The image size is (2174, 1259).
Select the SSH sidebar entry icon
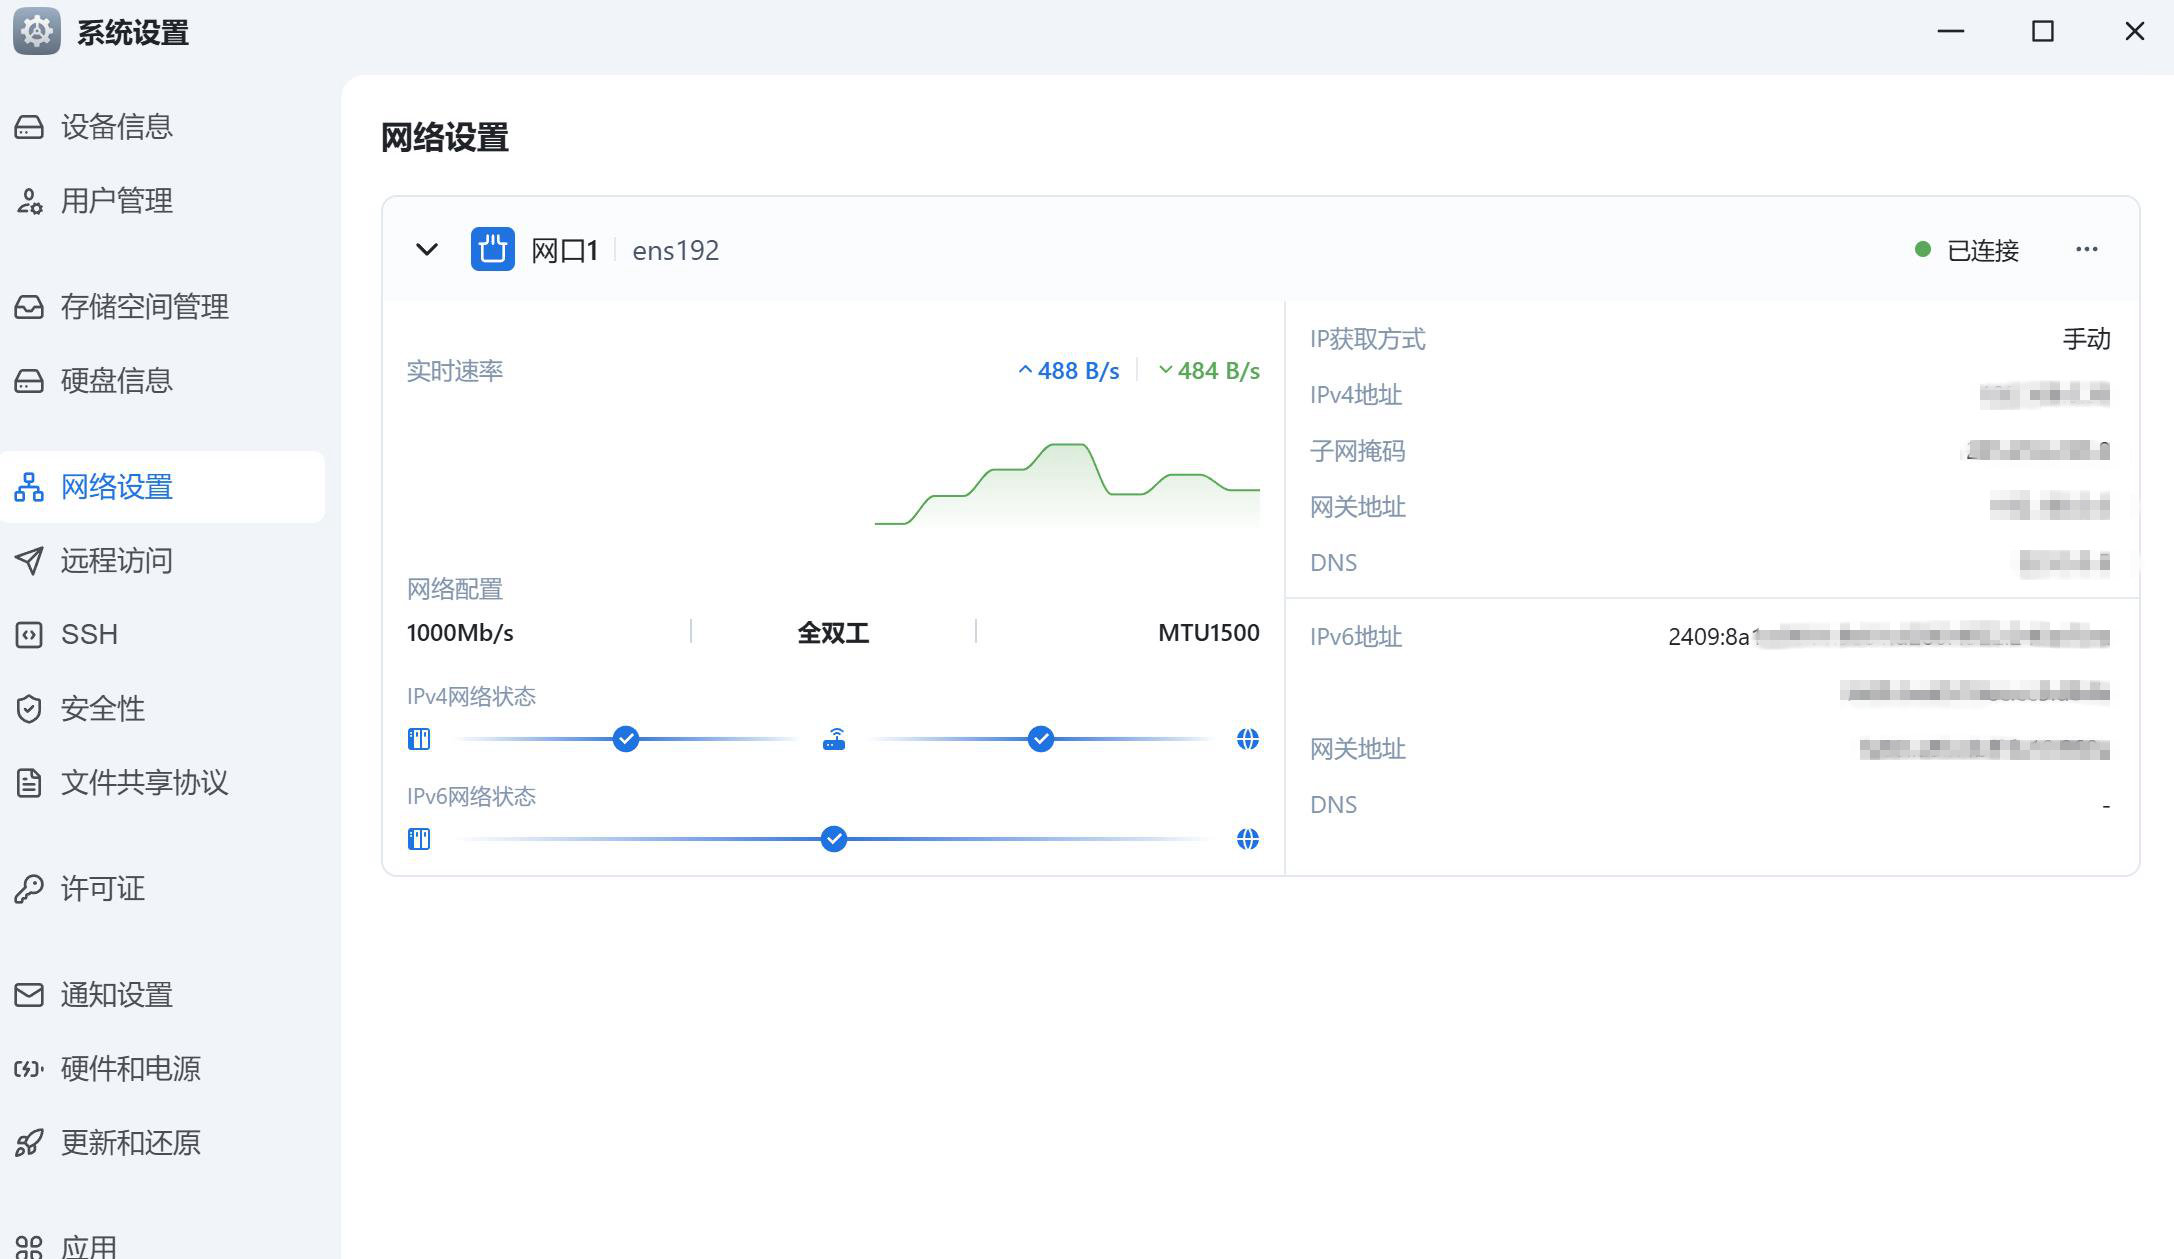[28, 634]
